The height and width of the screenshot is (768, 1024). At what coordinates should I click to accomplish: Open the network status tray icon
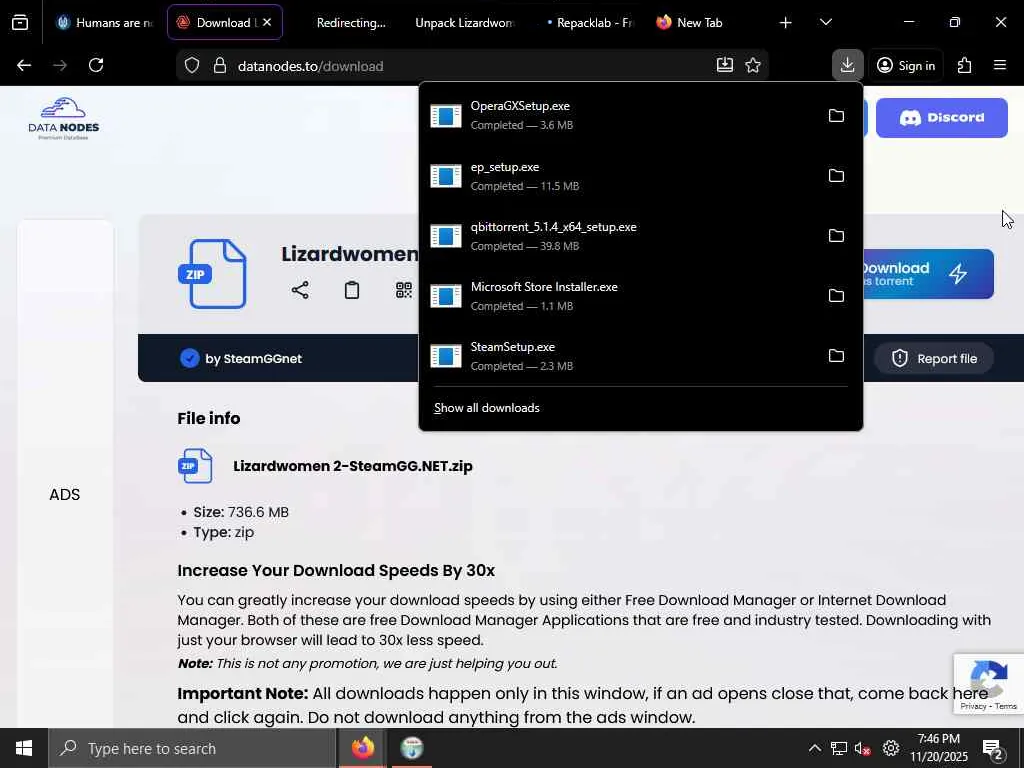point(839,748)
